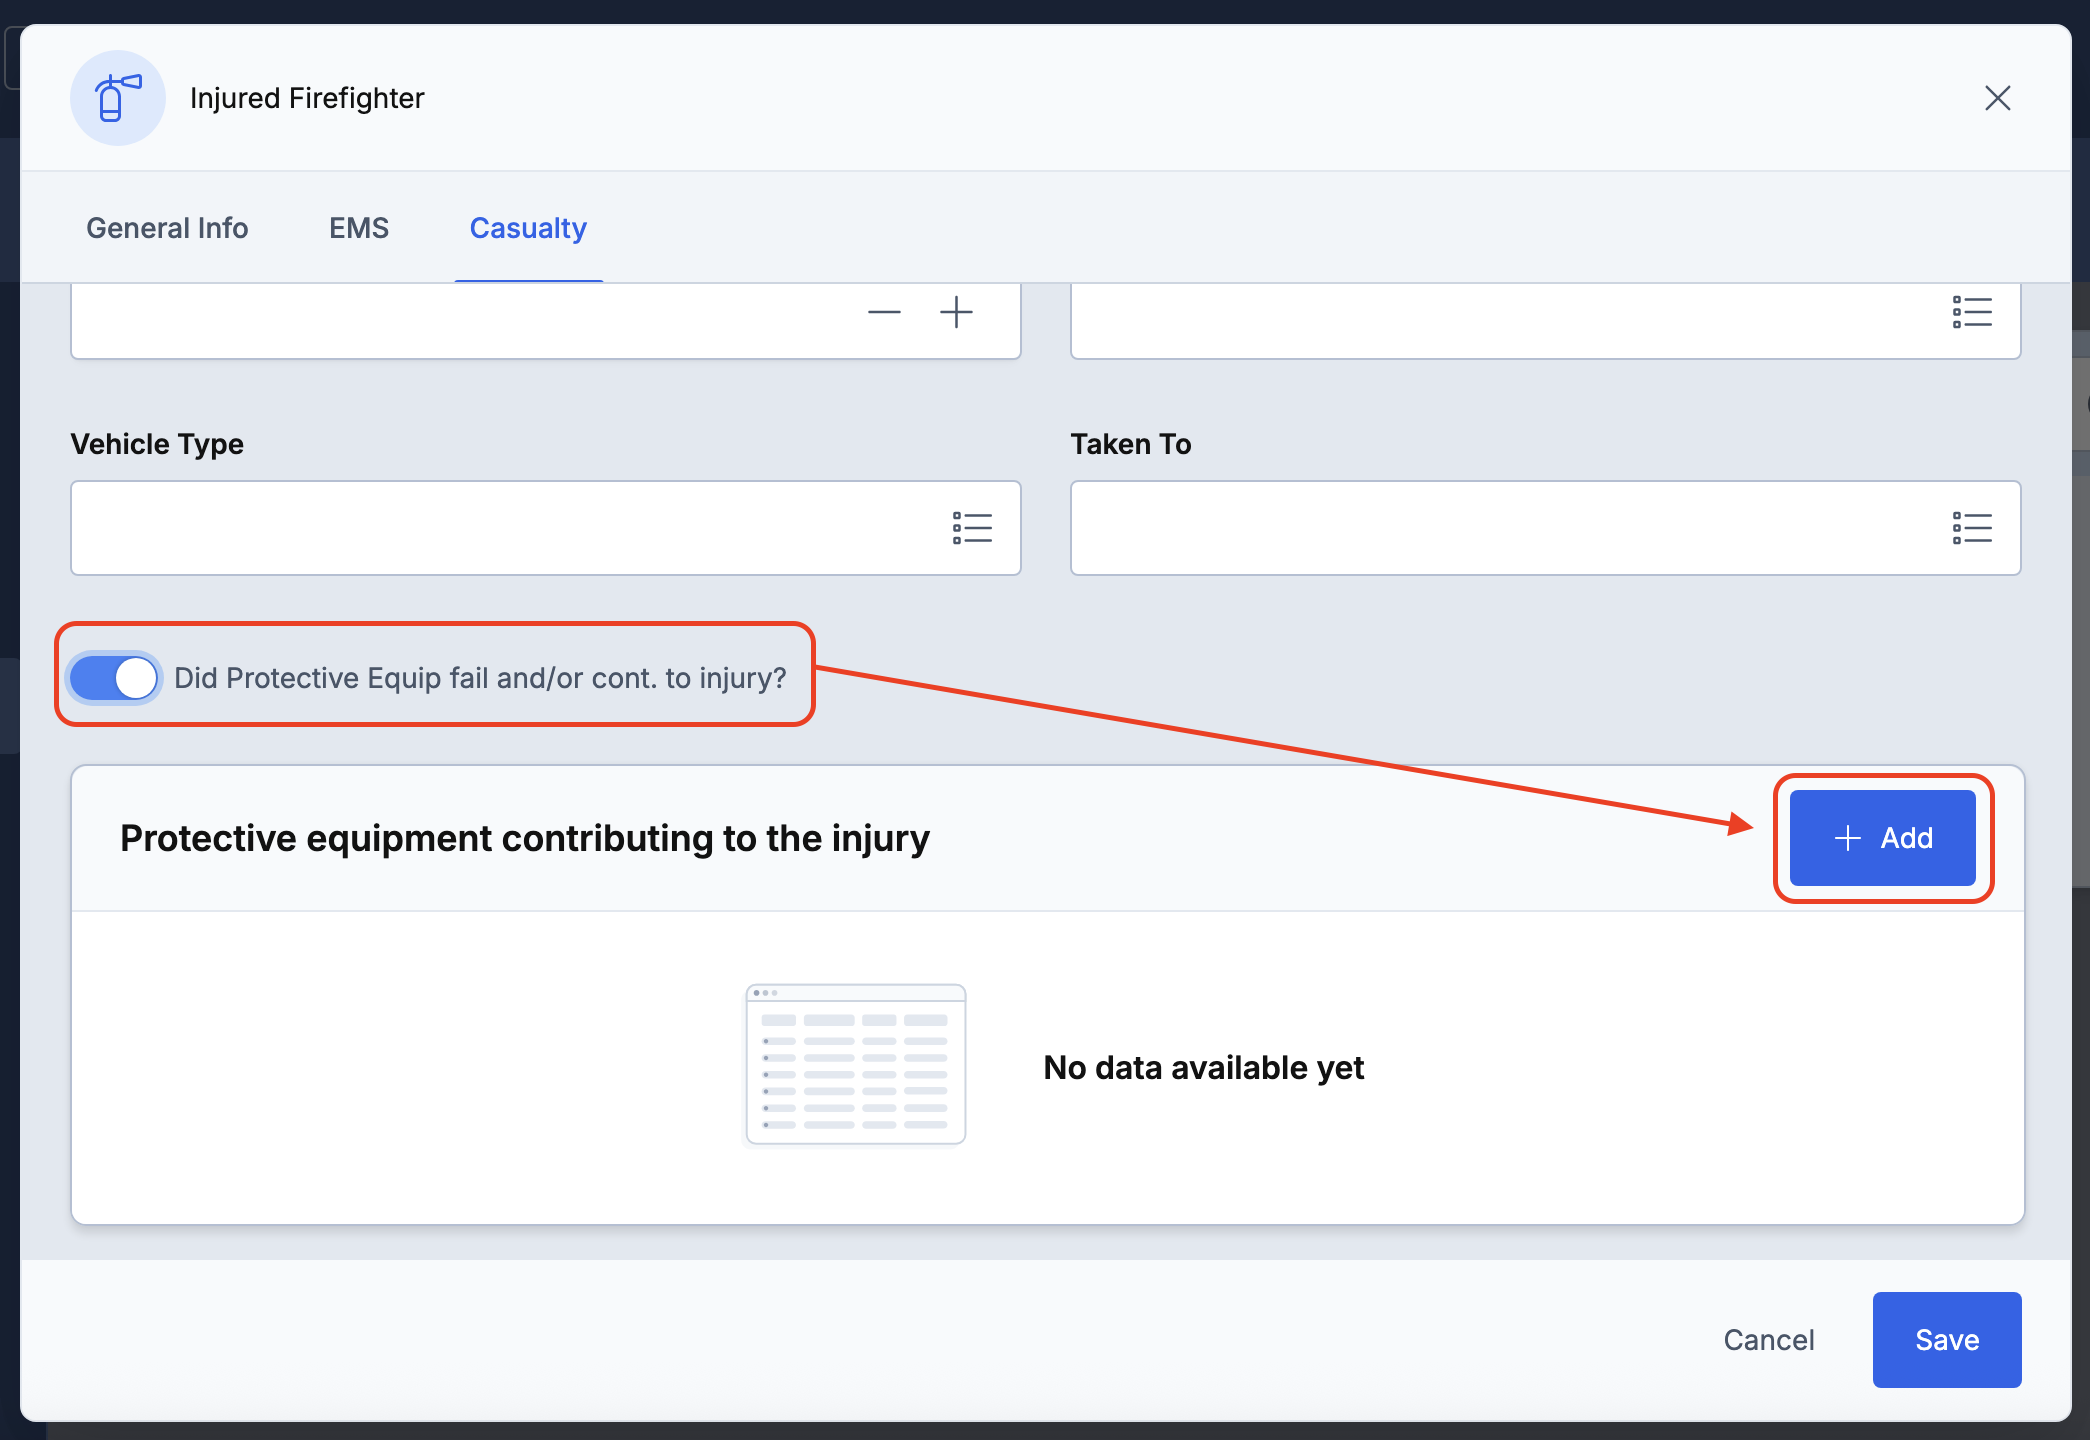Image resolution: width=2090 pixels, height=1440 pixels.
Task: Open Taken To list icon
Action: pos(1971,528)
